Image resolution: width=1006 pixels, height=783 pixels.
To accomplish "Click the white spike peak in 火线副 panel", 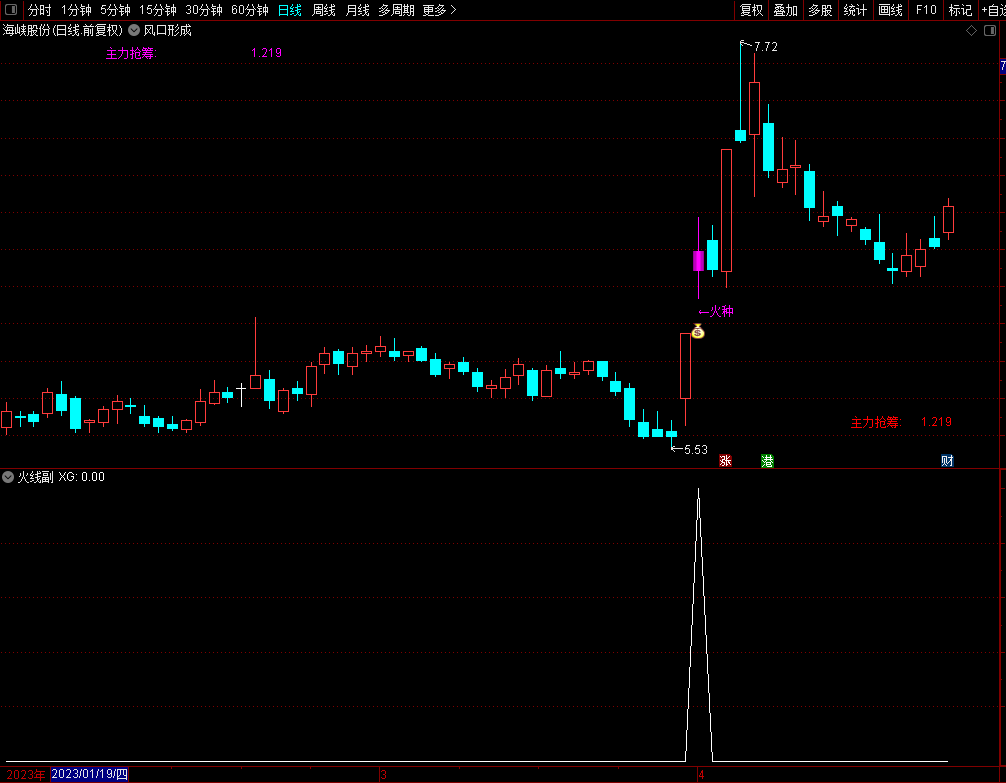I will click(x=699, y=490).
